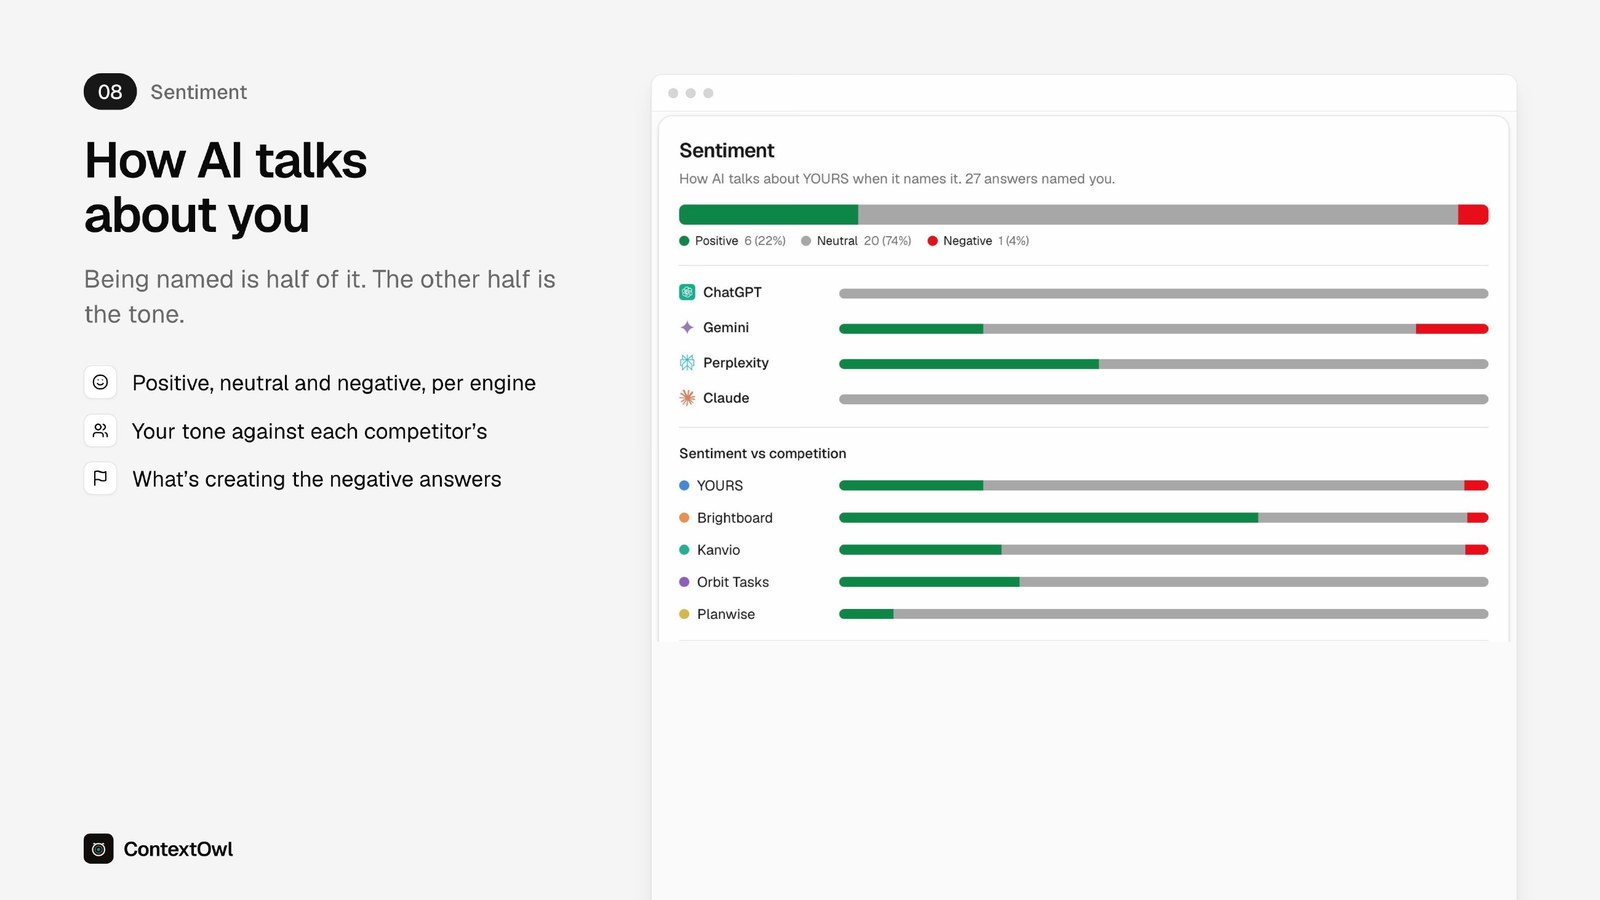The height and width of the screenshot is (900, 1600).
Task: Click the Sentiment panel heading
Action: pos(726,150)
